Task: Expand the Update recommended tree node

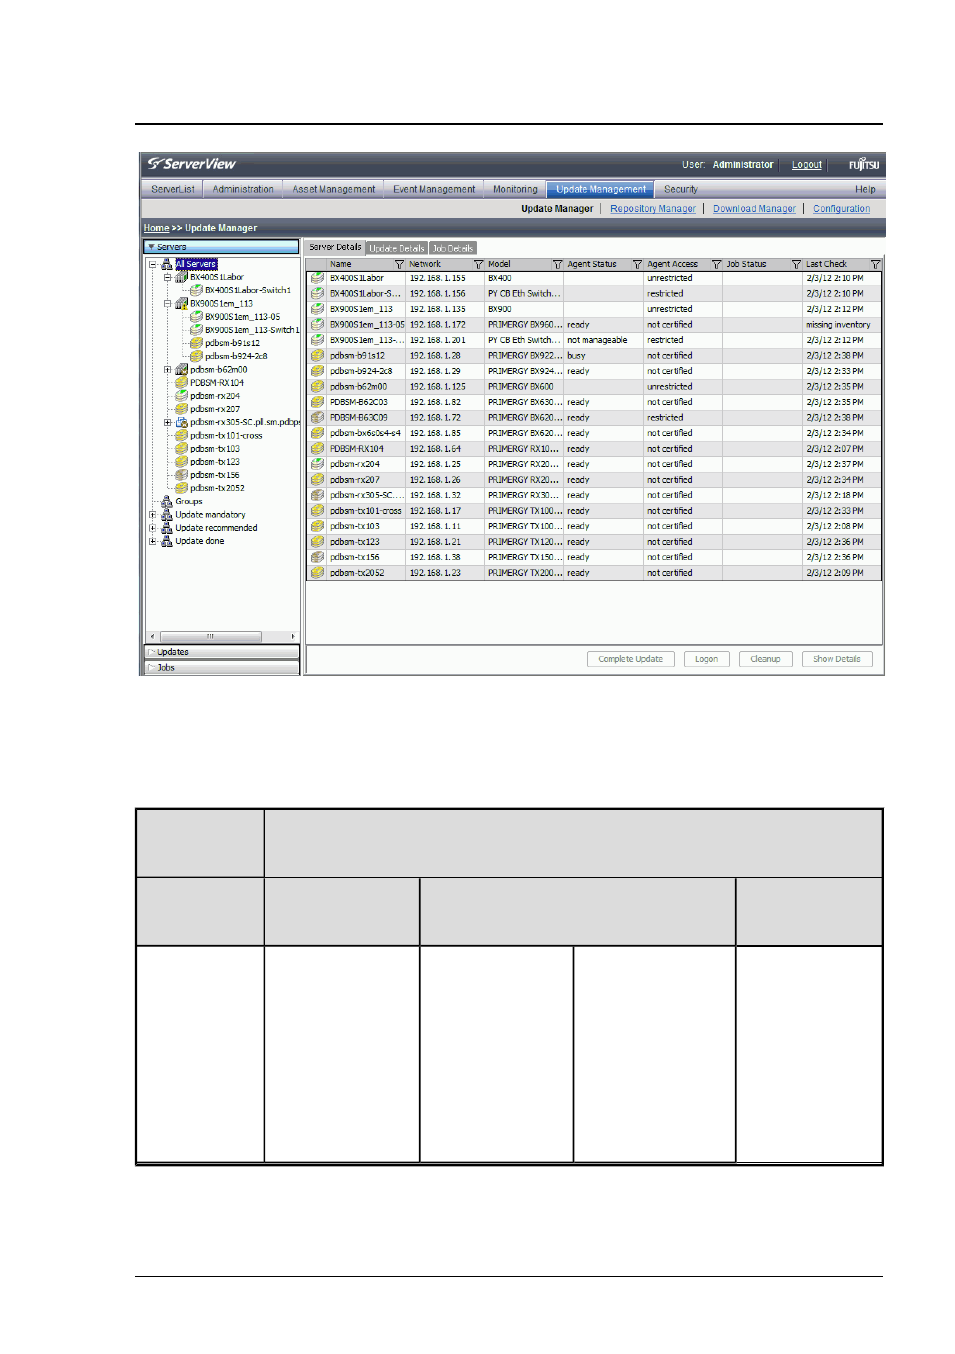Action: (152, 527)
